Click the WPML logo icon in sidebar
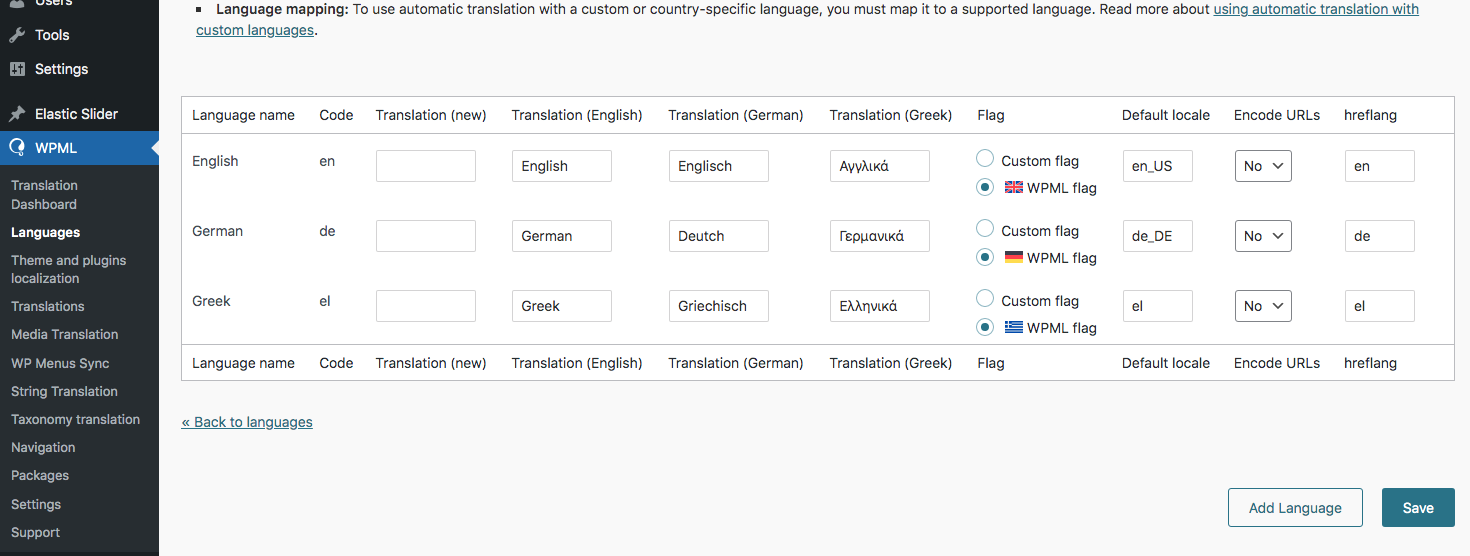Viewport: 1470px width, 556px height. [17, 148]
